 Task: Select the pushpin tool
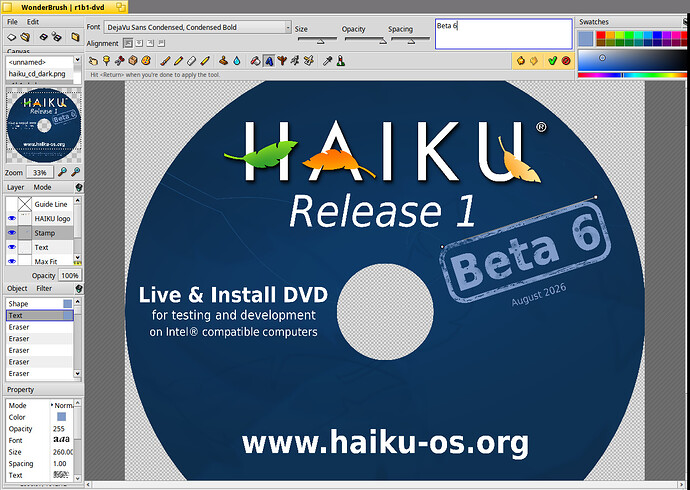point(106,61)
